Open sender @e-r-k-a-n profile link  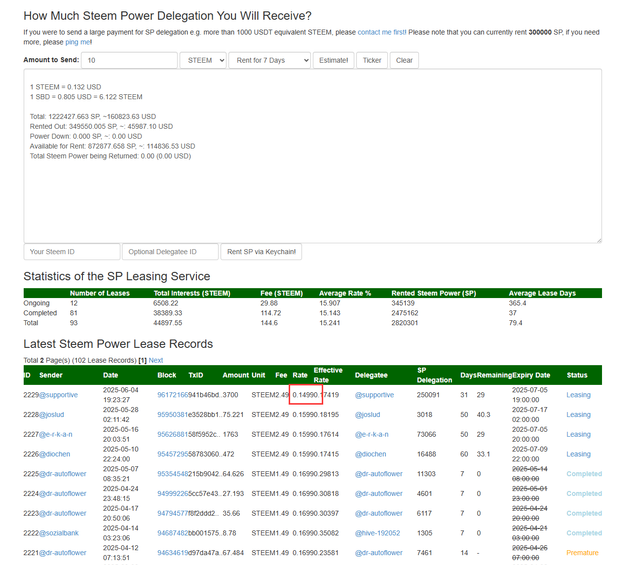(x=56, y=434)
